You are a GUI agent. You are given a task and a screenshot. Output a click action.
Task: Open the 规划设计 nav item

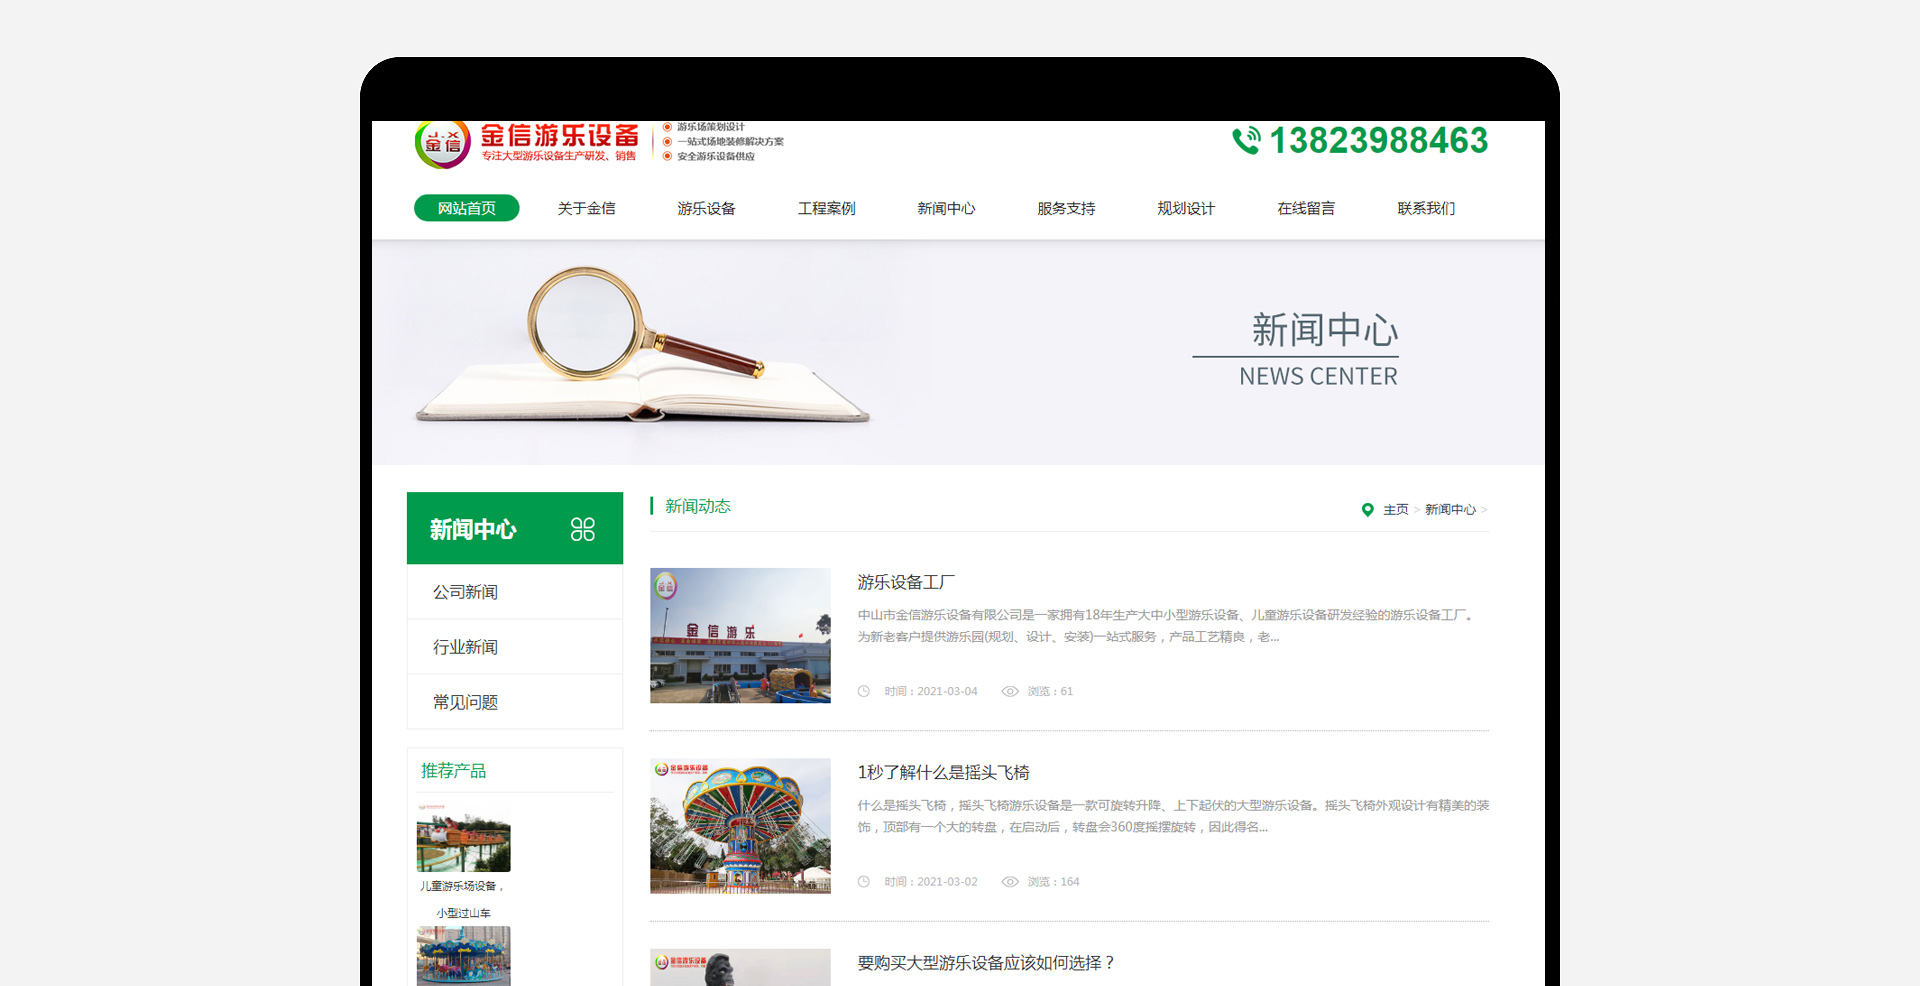tap(1186, 208)
